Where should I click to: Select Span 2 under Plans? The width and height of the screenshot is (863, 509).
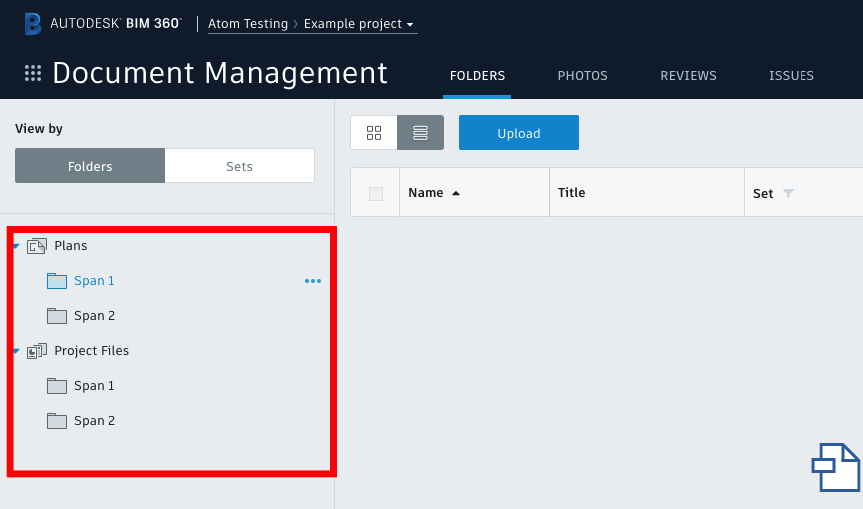(95, 316)
